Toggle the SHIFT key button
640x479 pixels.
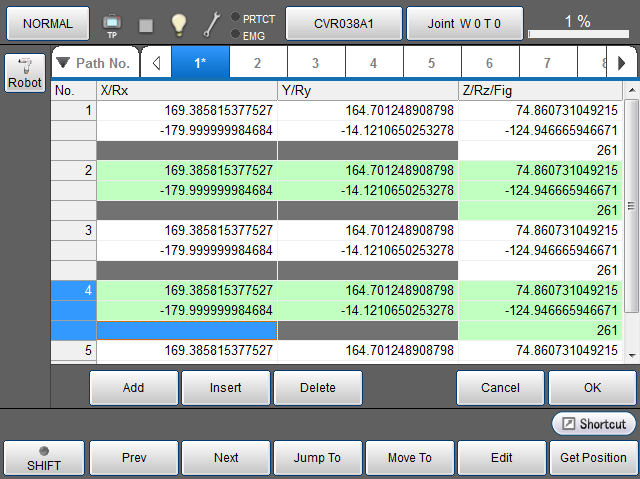click(43, 458)
